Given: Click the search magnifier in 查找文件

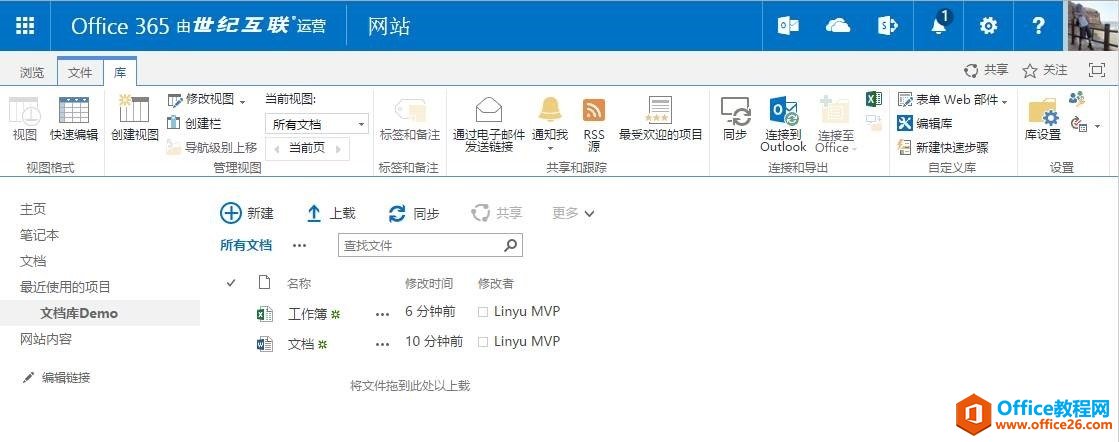Looking at the screenshot, I should pyautogui.click(x=510, y=245).
